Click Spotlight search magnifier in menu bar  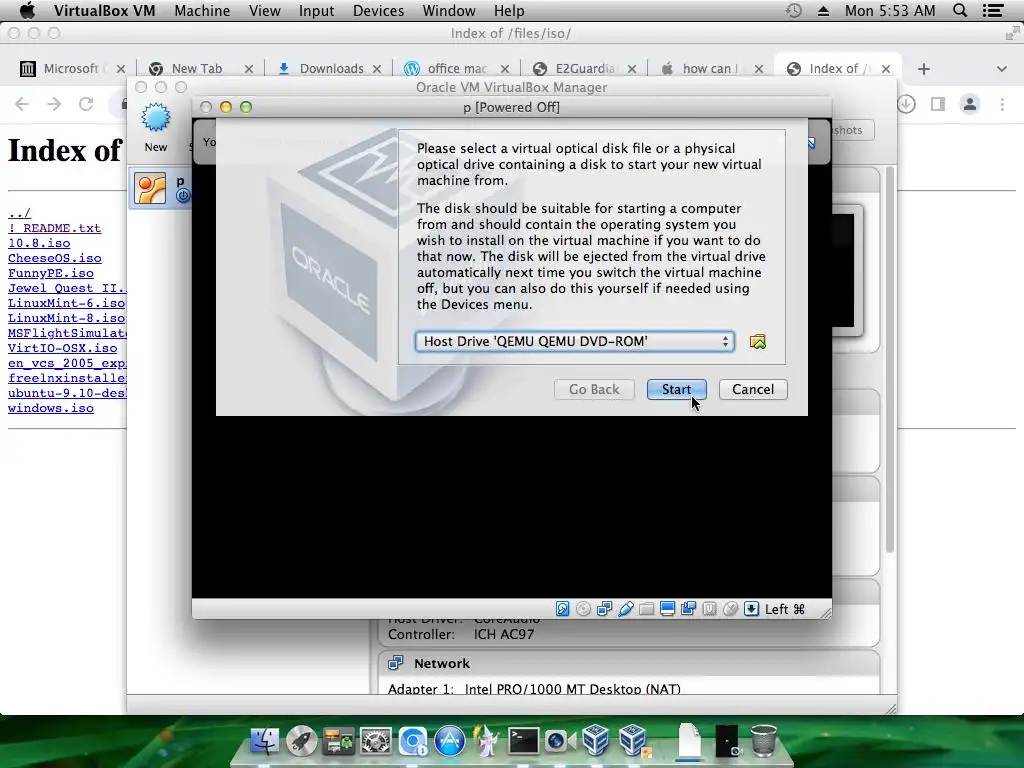[x=959, y=10]
